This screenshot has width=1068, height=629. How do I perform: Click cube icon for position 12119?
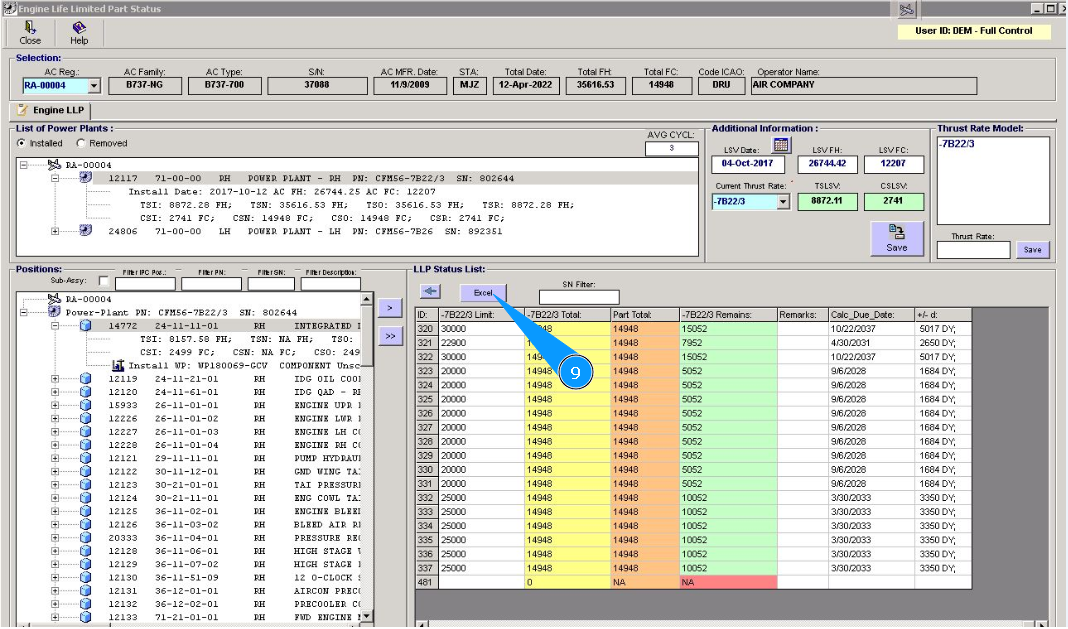(86, 380)
